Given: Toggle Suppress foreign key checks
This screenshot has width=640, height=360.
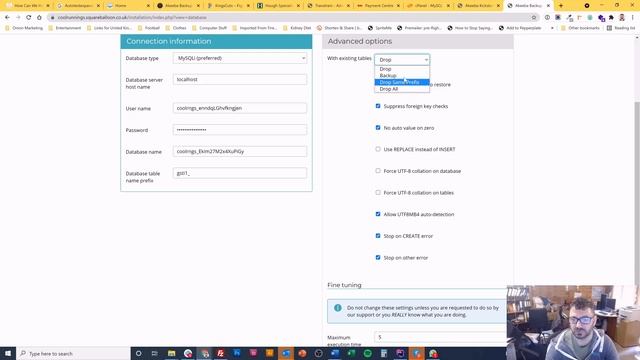Looking at the screenshot, I should click(378, 106).
